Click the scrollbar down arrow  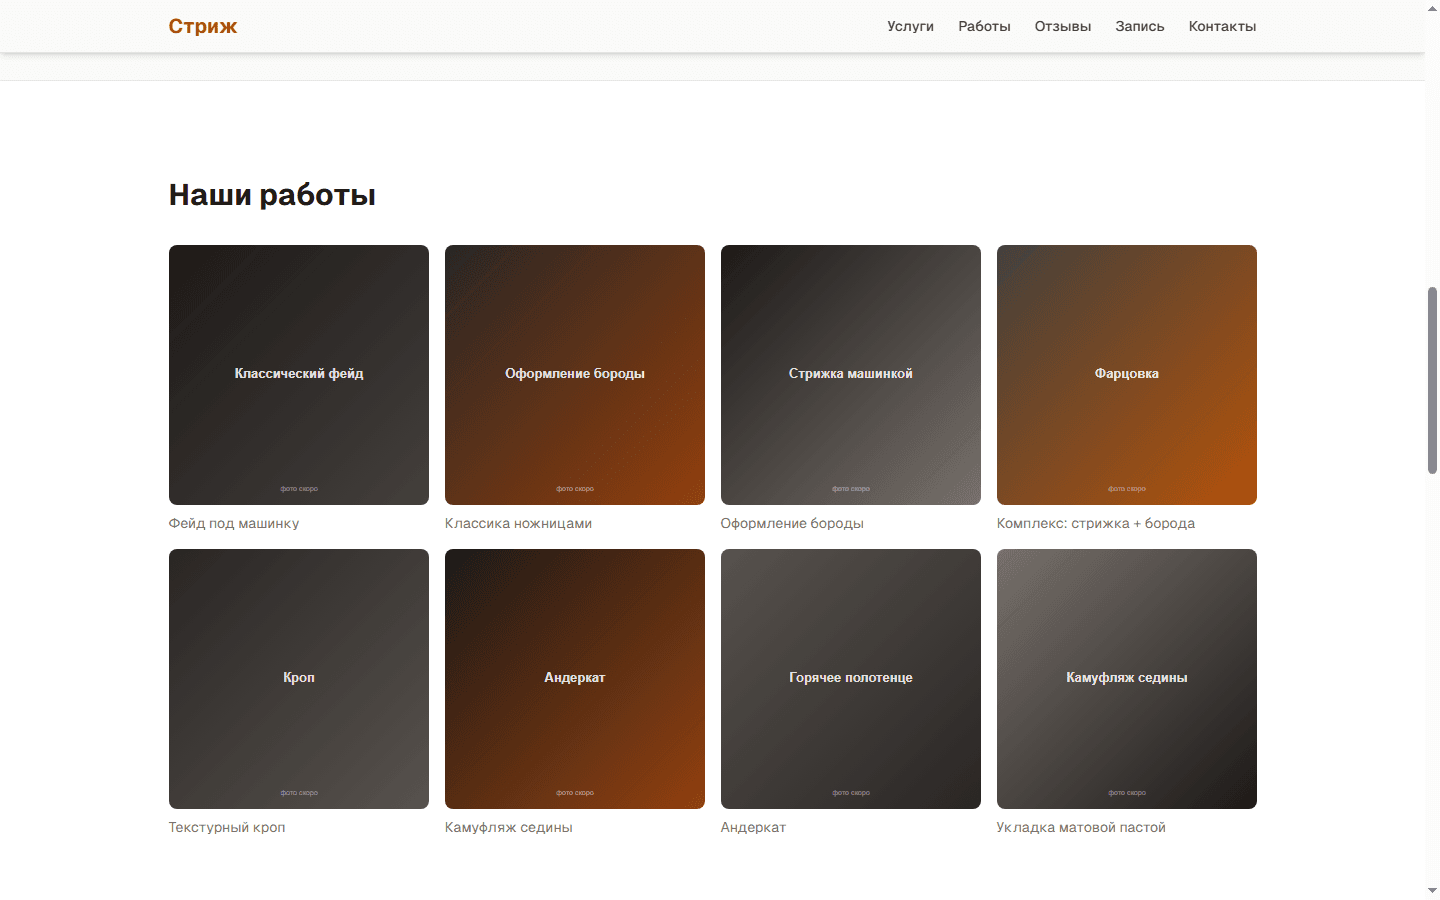1432,891
